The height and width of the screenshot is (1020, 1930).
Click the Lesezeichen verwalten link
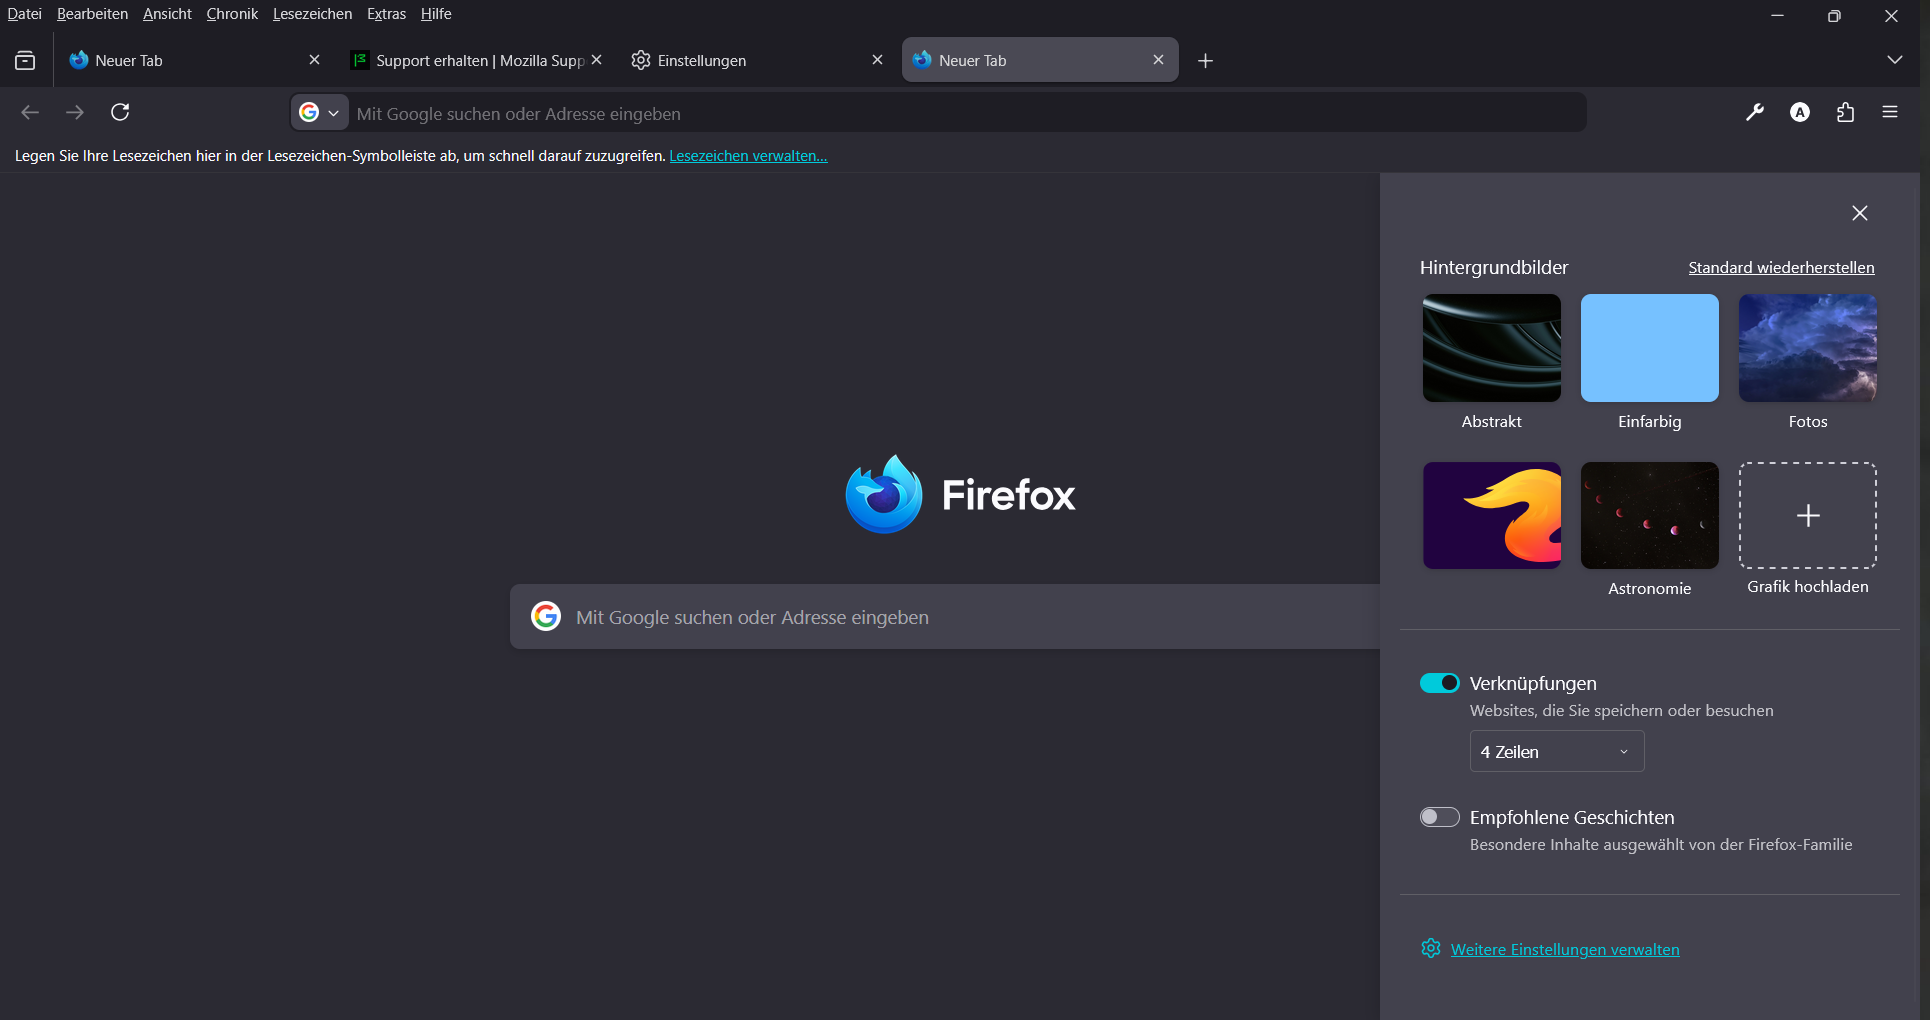pos(748,156)
